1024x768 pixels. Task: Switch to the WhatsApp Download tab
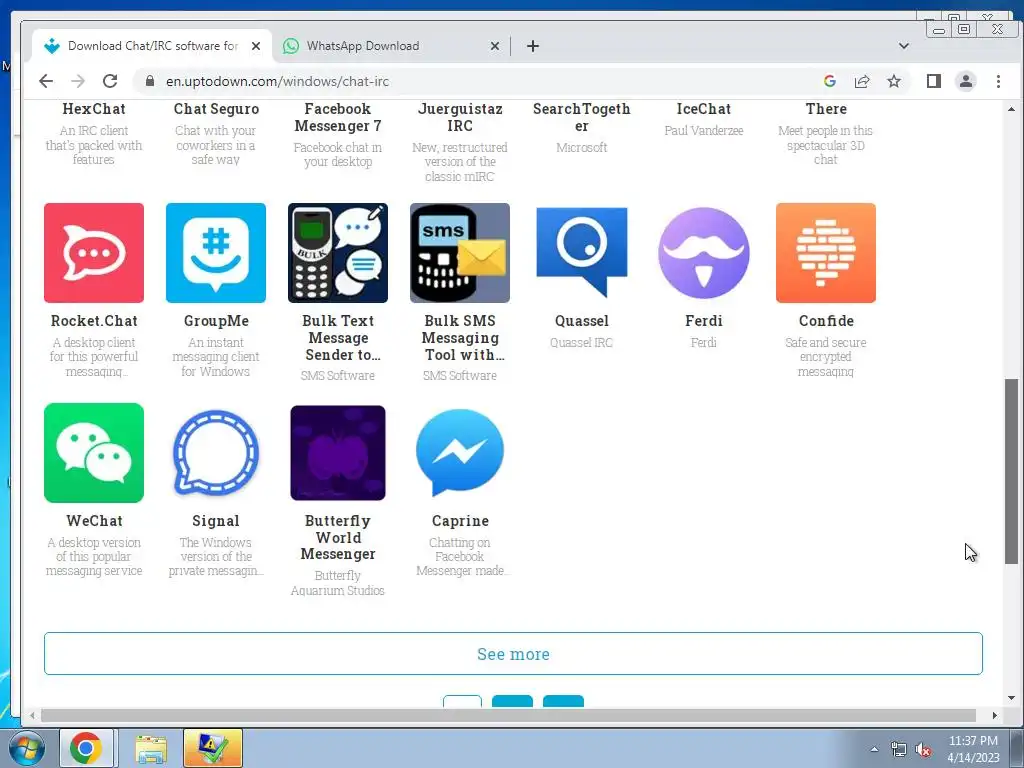[x=389, y=46]
